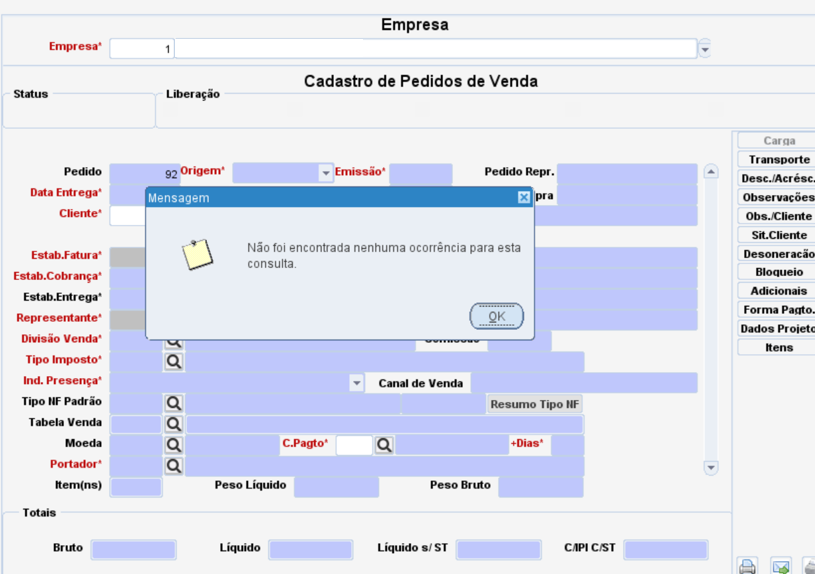The width and height of the screenshot is (815, 574).
Task: Open the Transporte side button
Action: (779, 160)
